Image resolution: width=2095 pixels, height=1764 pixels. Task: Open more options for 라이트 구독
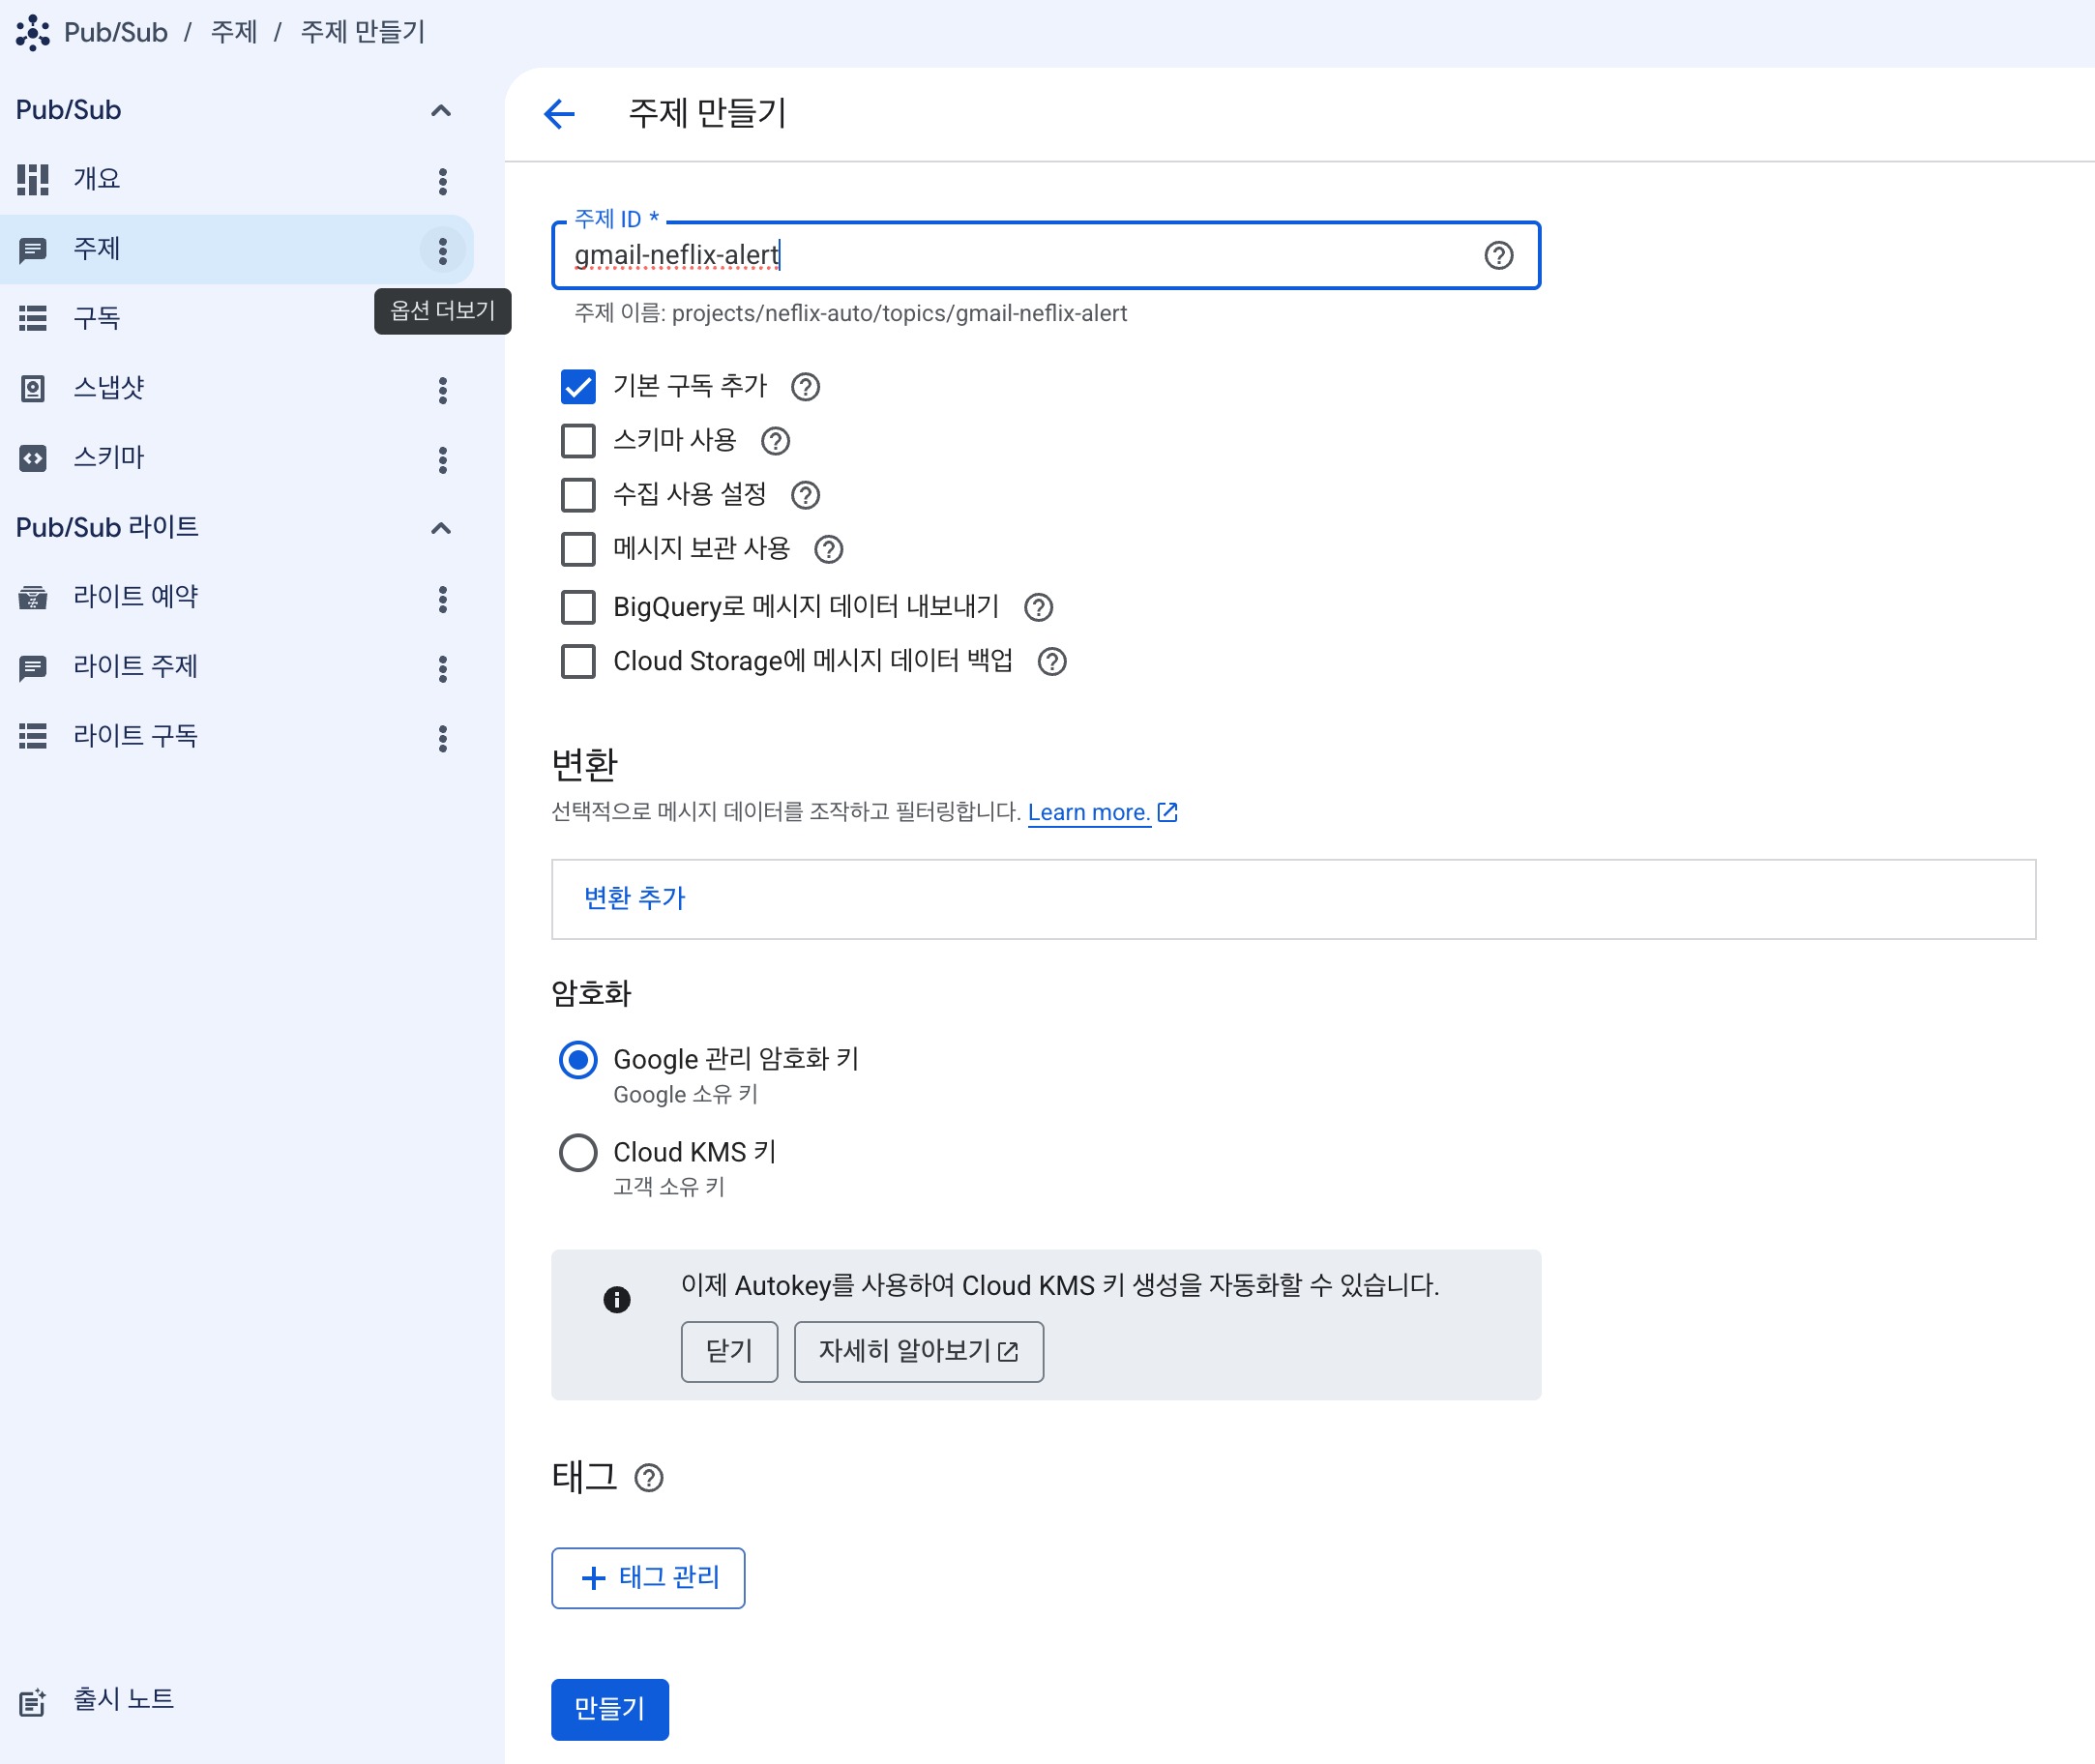point(442,738)
